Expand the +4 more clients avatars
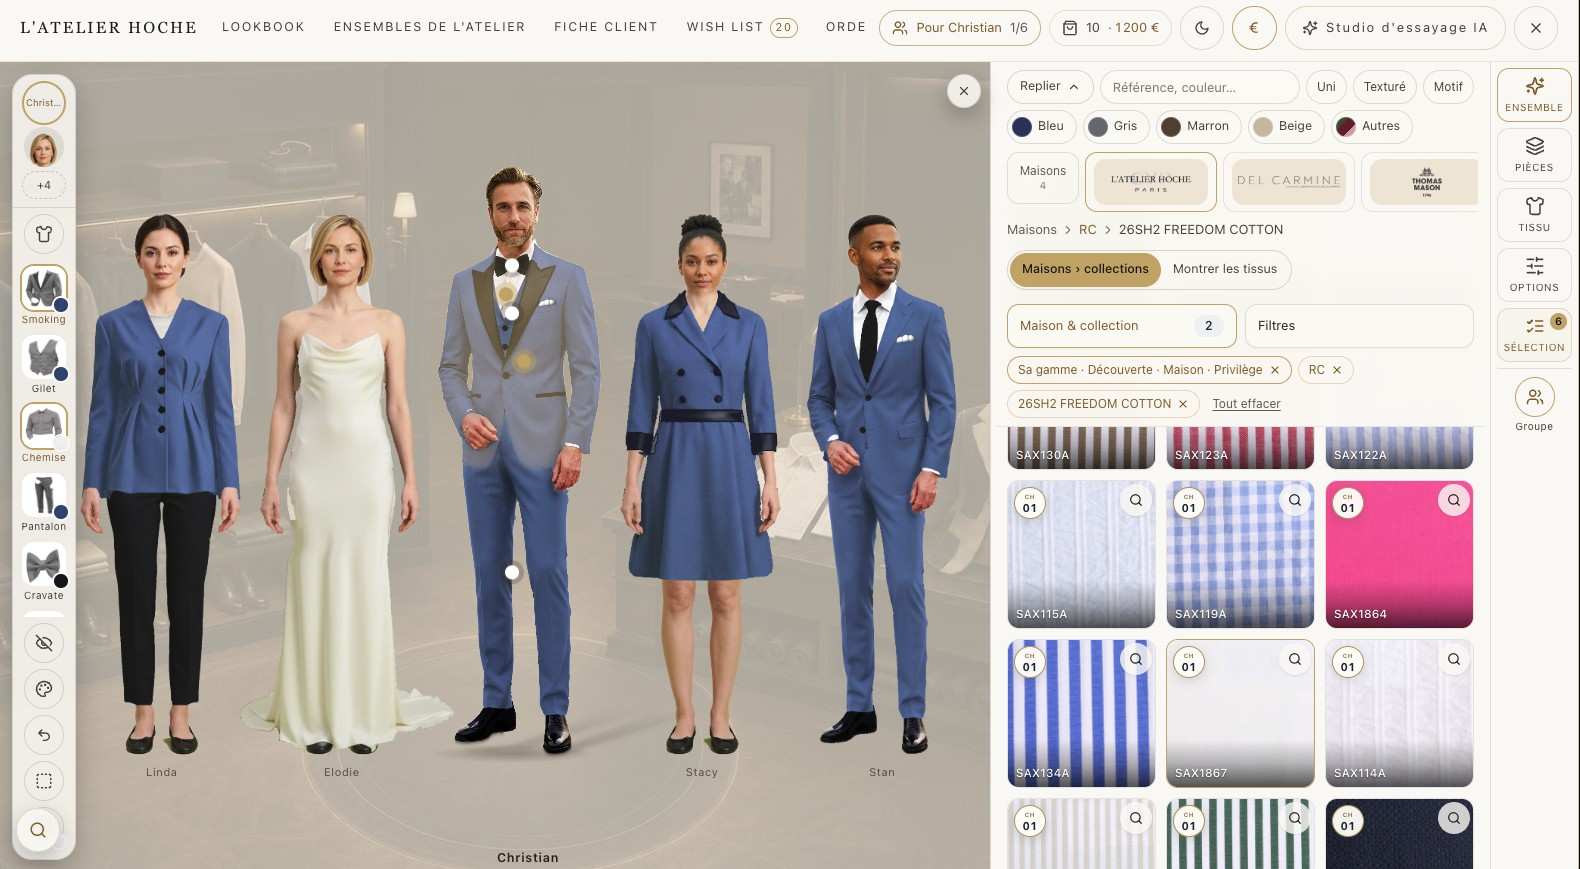The image size is (1580, 869). click(x=44, y=185)
